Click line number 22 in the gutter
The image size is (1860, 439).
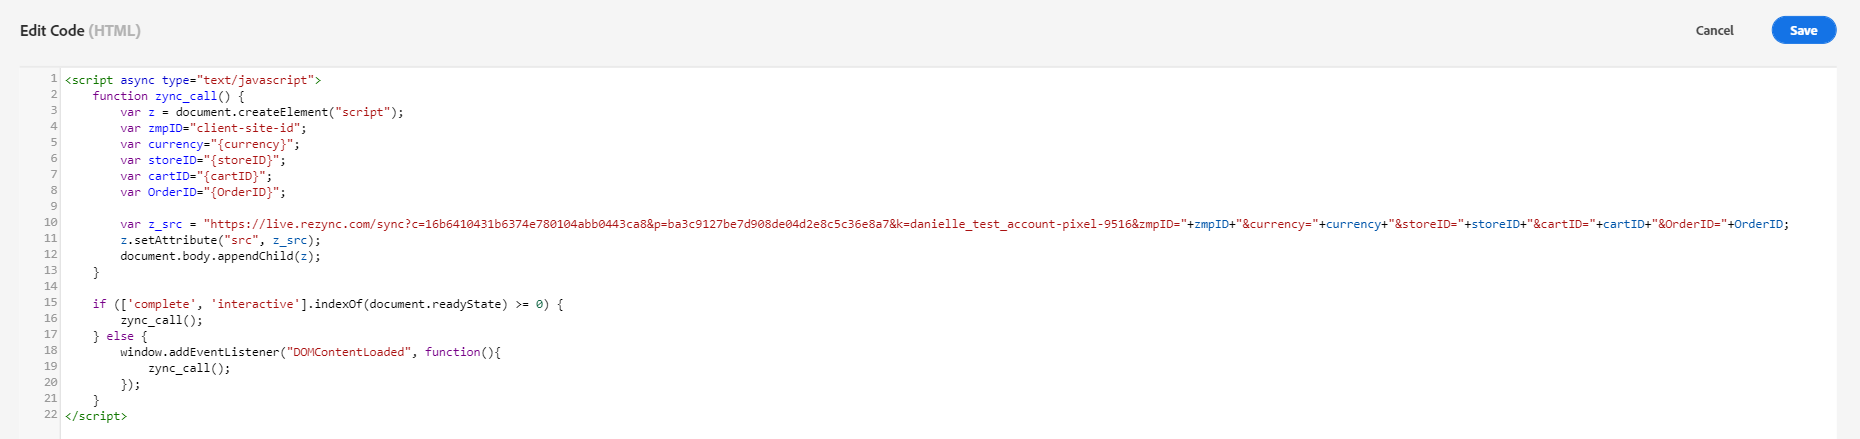coord(51,414)
